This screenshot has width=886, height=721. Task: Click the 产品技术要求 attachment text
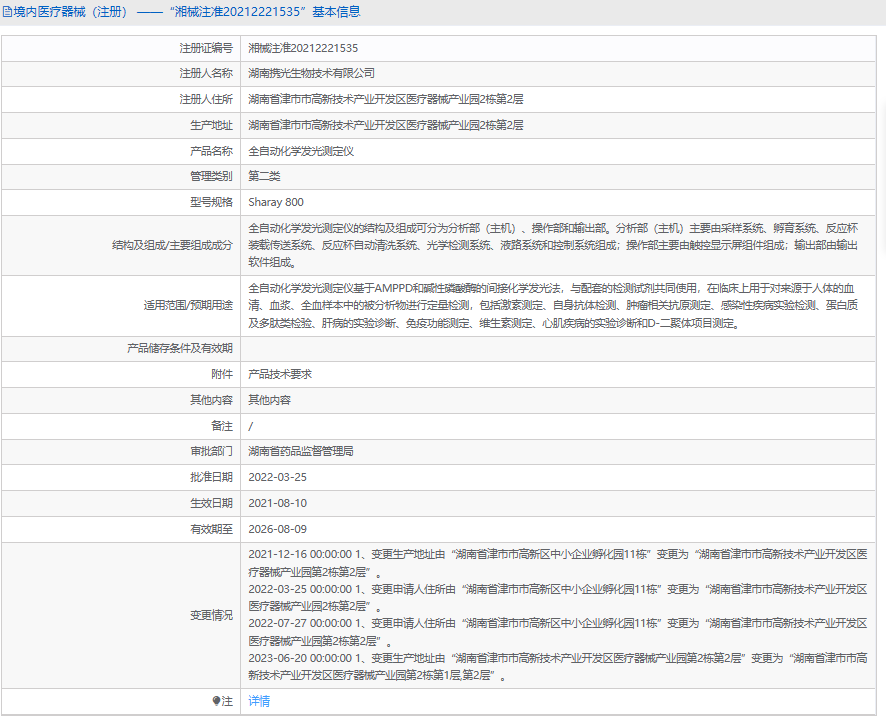pos(280,374)
